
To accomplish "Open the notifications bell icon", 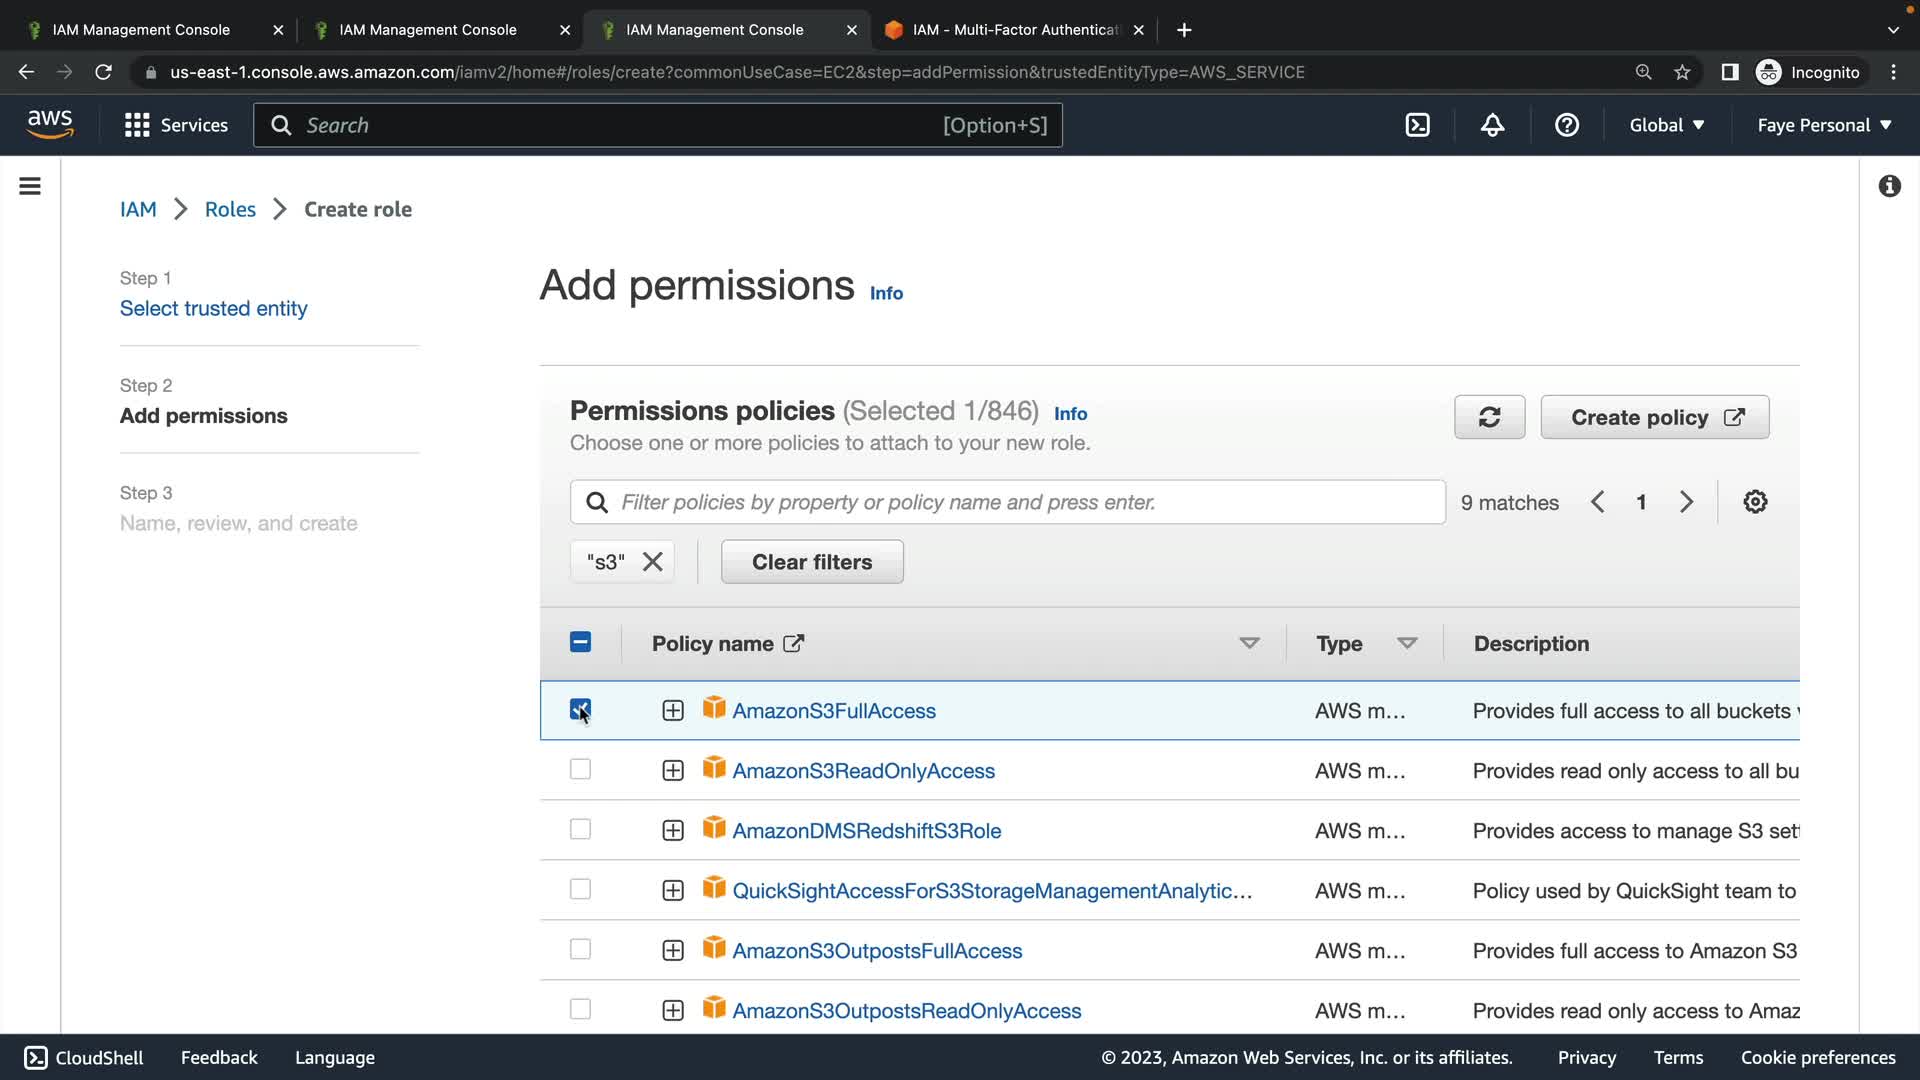I will [1492, 125].
